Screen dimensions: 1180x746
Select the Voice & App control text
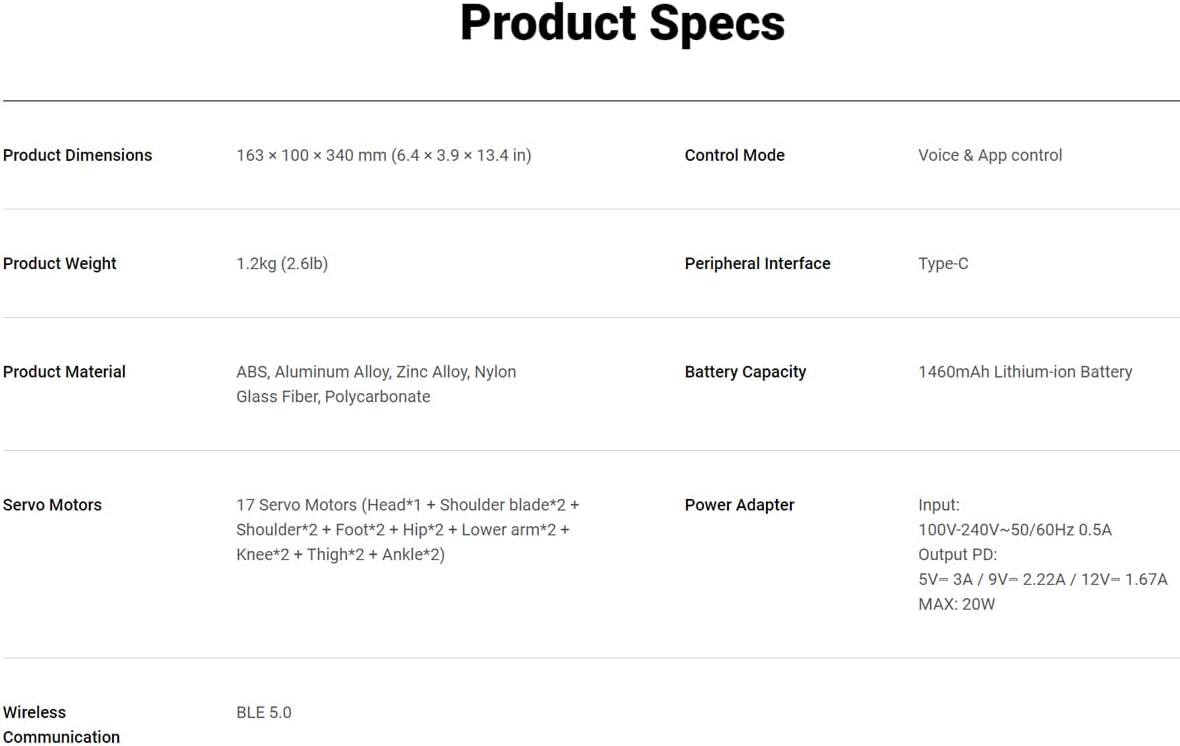click(x=989, y=155)
